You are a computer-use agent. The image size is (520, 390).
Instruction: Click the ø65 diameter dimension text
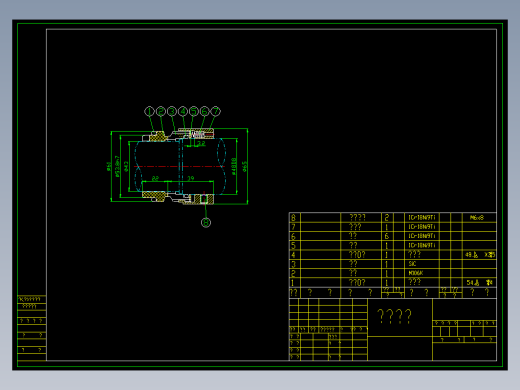pos(244,166)
